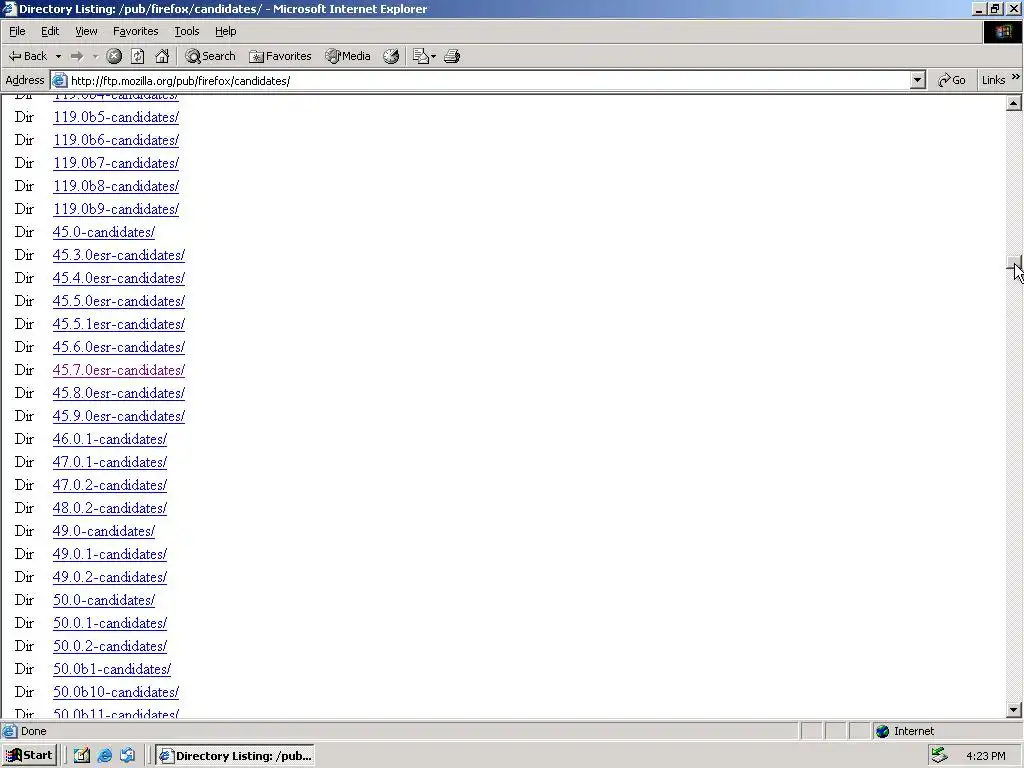Open 45.0-candidates/ directory link

click(104, 232)
